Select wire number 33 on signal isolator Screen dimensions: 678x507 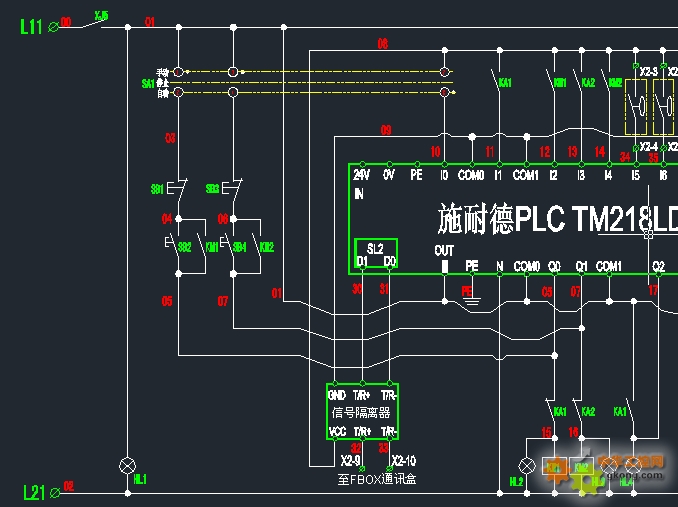[x=384, y=448]
